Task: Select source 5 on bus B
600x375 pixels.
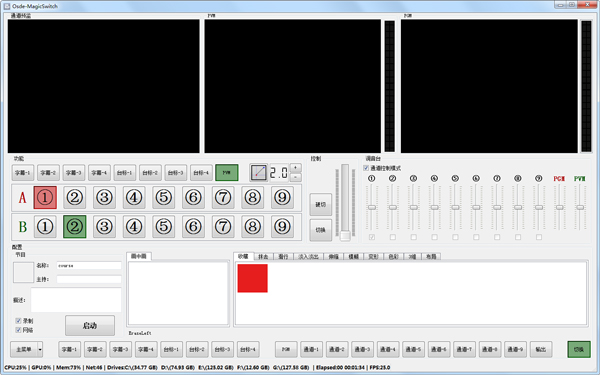Action: click(163, 227)
